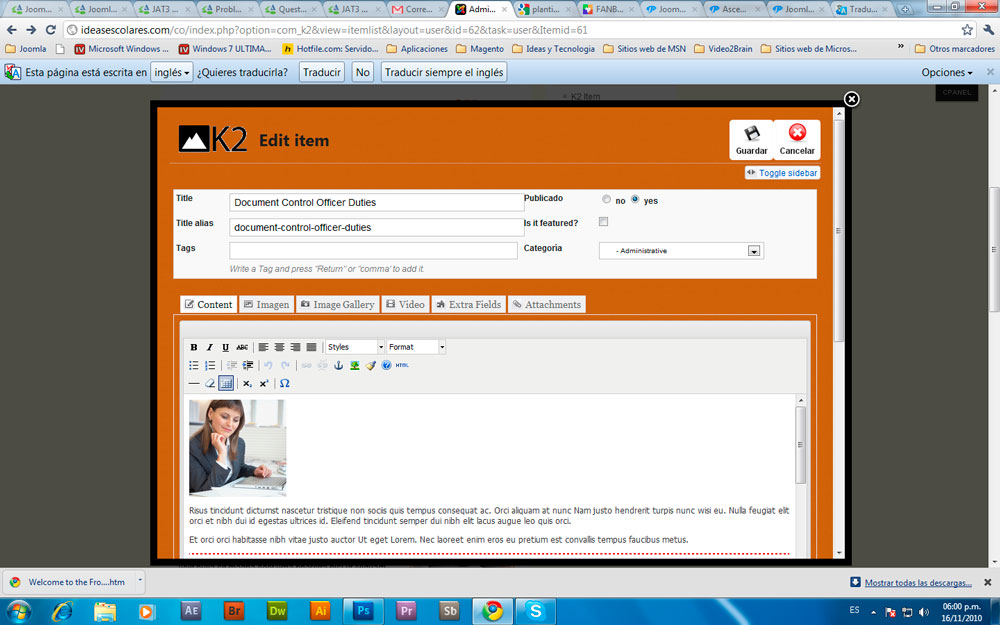This screenshot has width=1000, height=625.
Task: Open the Categoria Administrative dropdown
Action: click(x=681, y=251)
